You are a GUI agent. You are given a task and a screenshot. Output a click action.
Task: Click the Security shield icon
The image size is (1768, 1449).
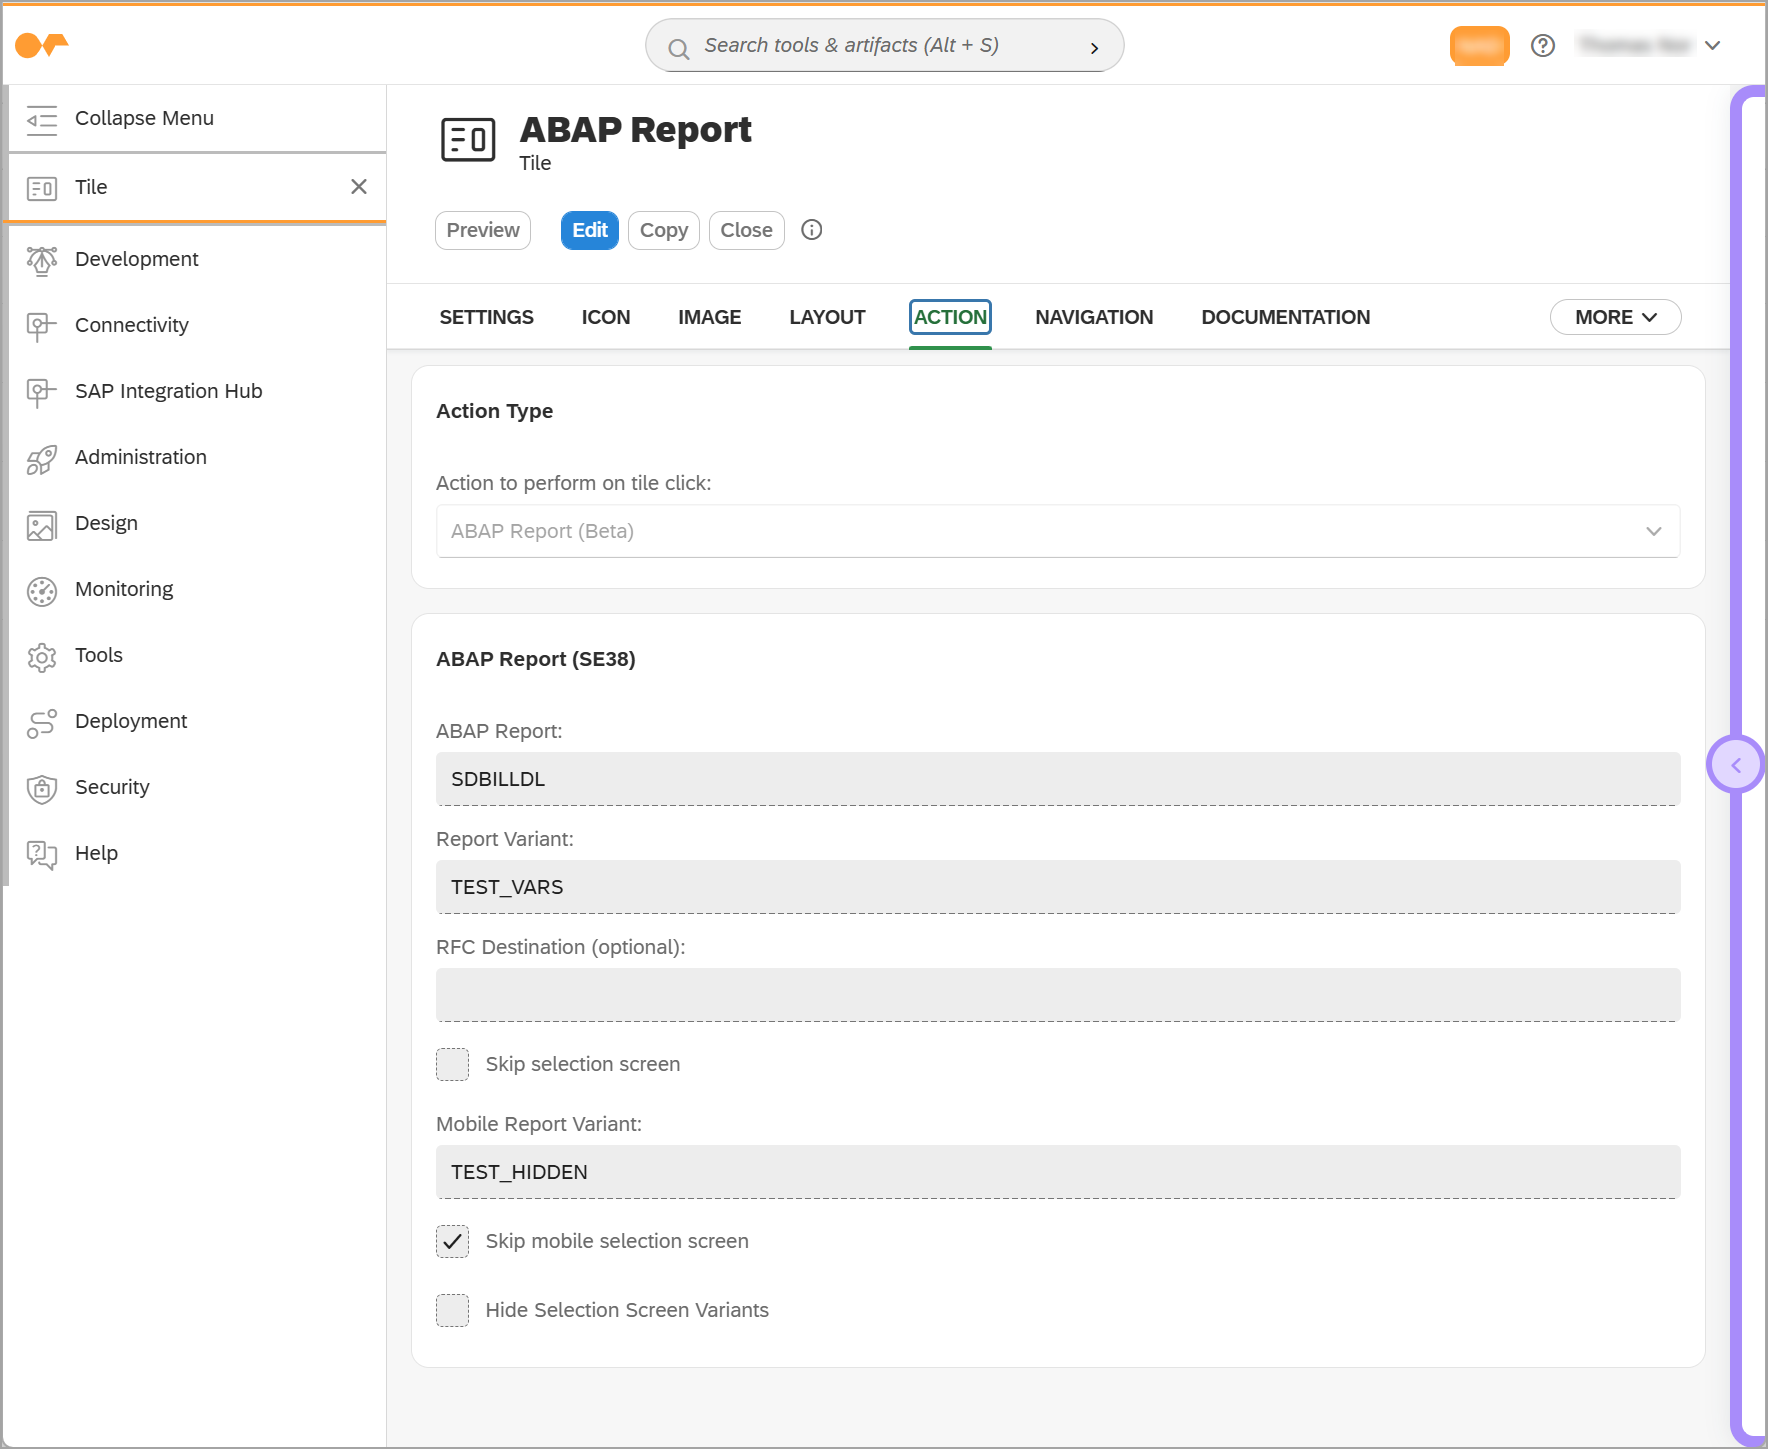point(41,787)
